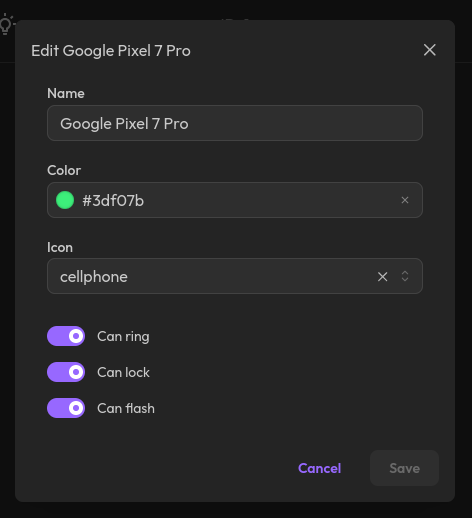Click the Can ring label text
Screen dimensions: 472x518
tap(123, 336)
